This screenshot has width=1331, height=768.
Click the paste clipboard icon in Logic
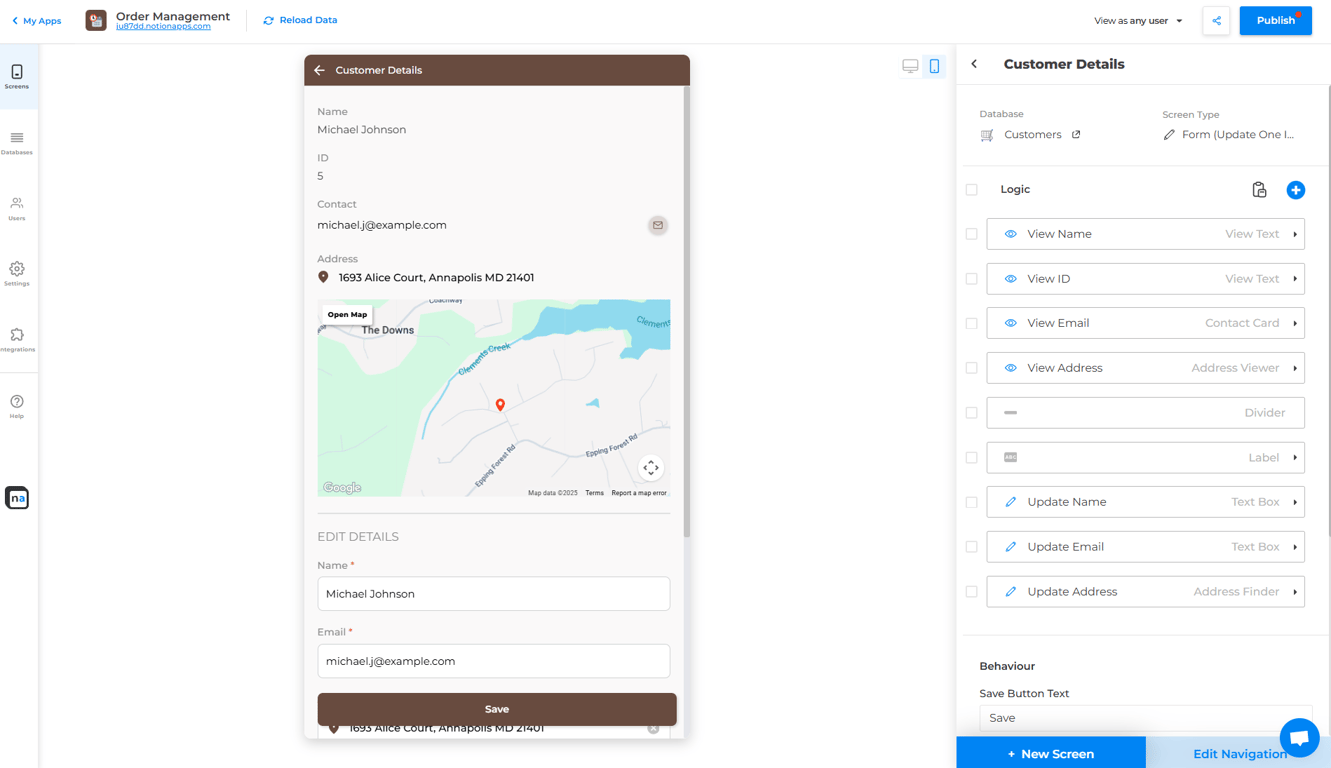(1259, 190)
